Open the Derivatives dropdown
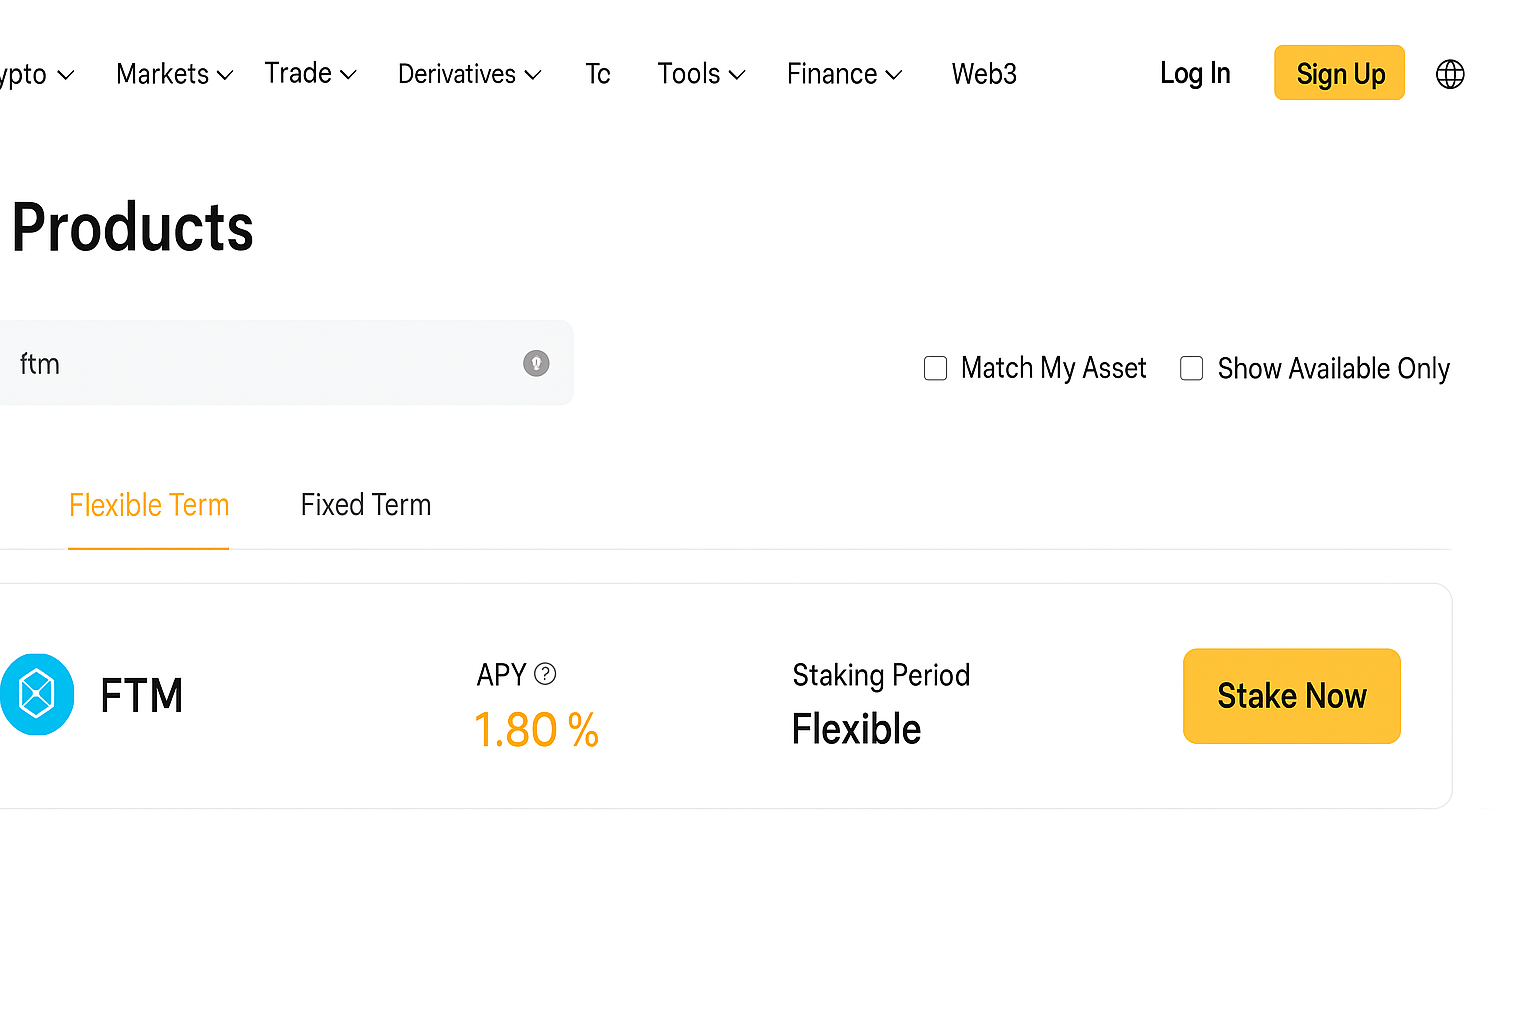1536x1024 pixels. point(469,73)
